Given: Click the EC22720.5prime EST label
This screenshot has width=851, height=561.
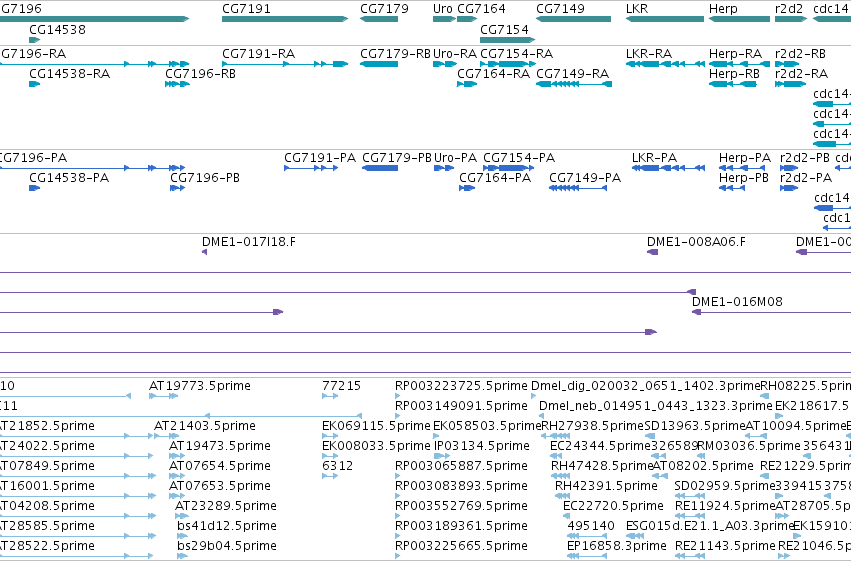Looking at the screenshot, I should pos(613,506).
